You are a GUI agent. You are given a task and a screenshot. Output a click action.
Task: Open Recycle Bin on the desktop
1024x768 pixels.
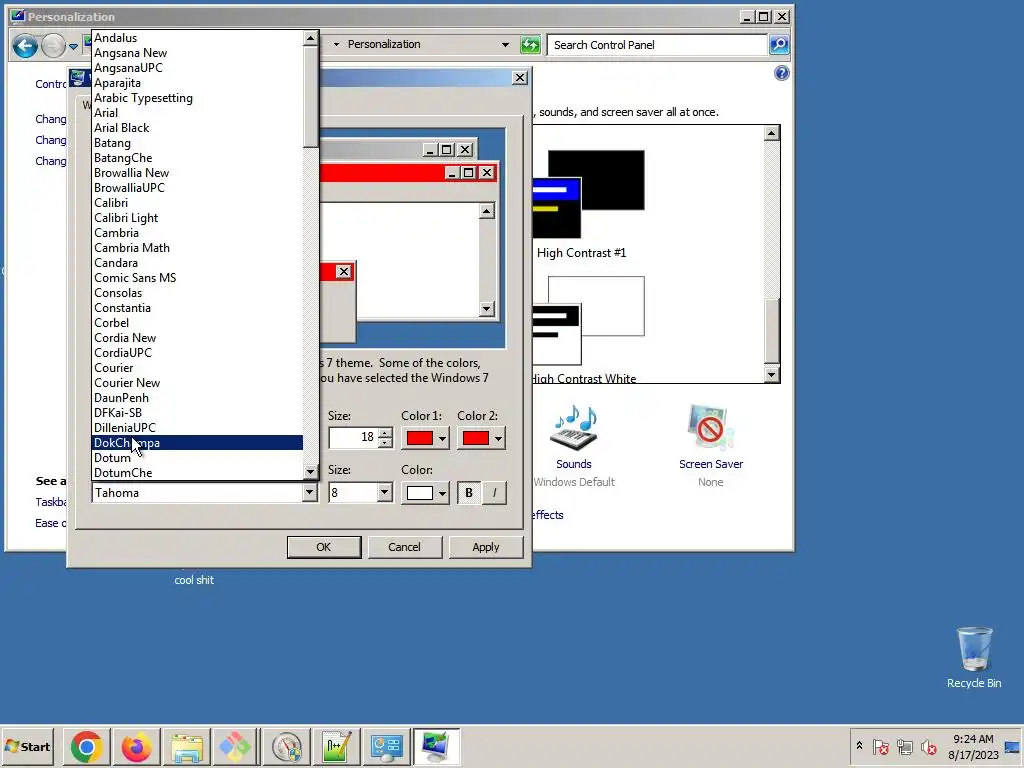tap(974, 657)
